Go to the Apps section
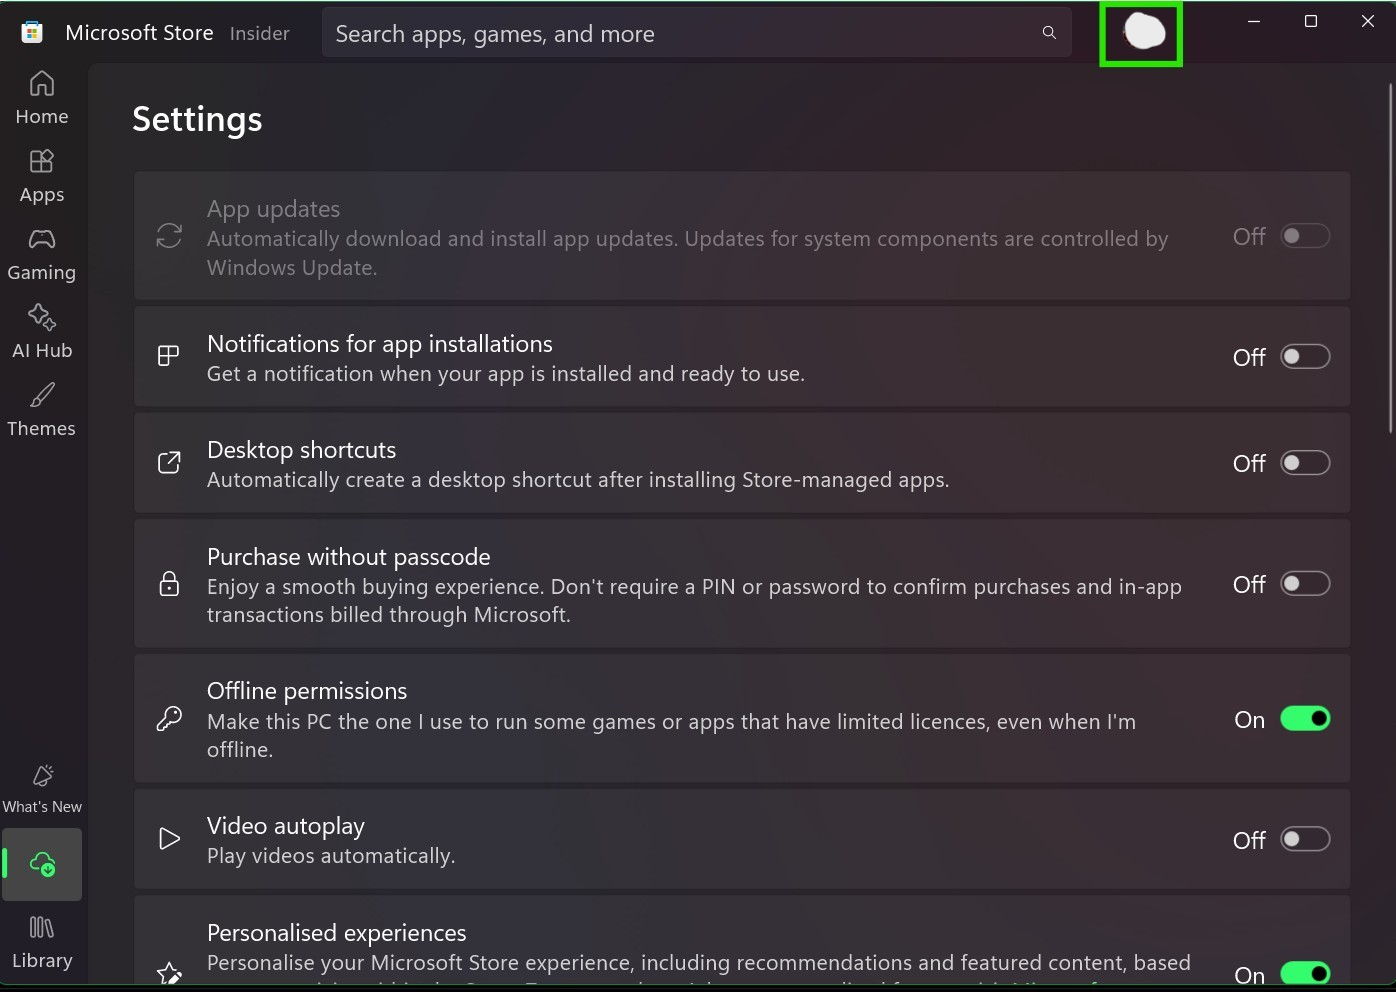The image size is (1396, 992). coord(42,175)
